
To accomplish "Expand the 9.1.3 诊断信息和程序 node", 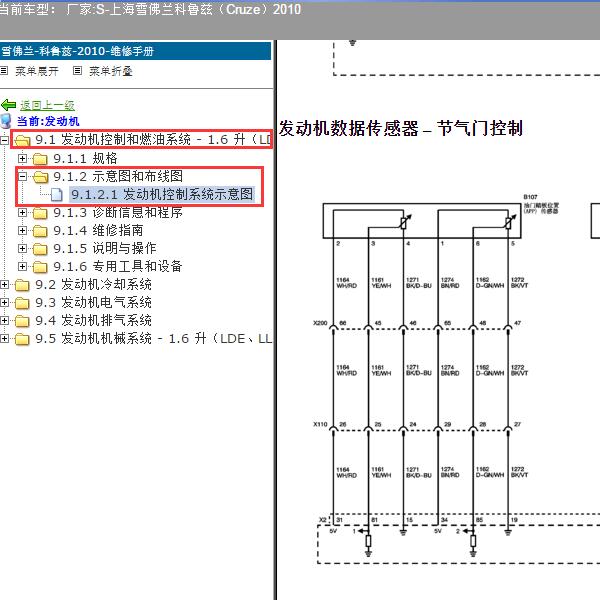I will 23,213.
